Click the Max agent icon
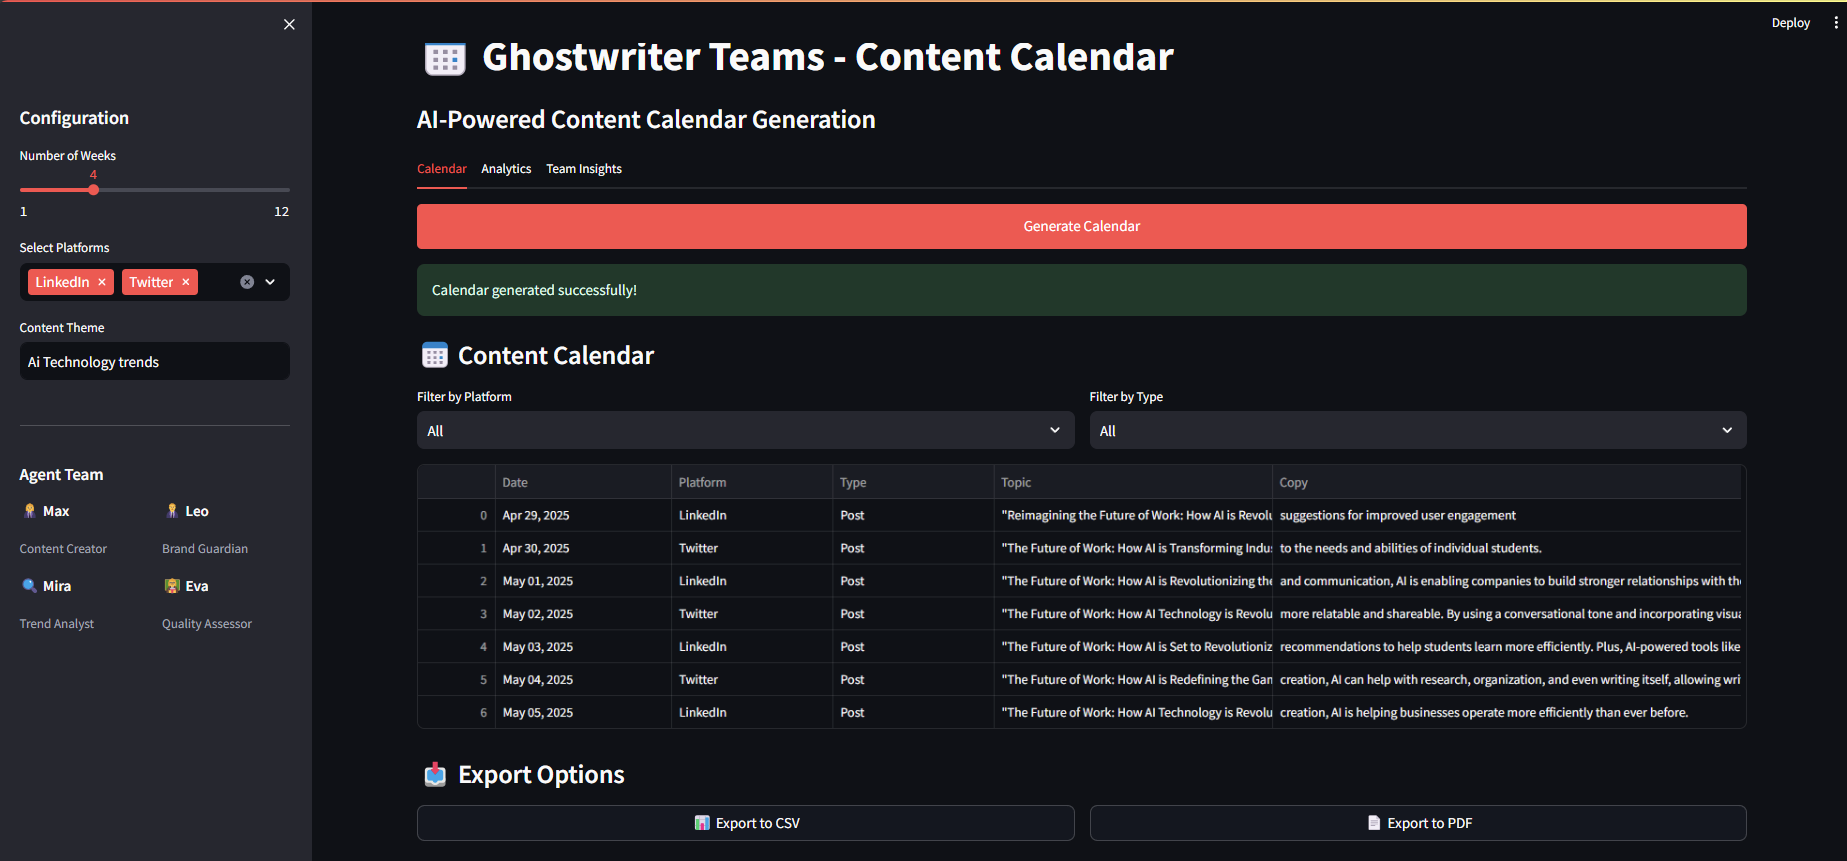This screenshot has height=861, width=1847. pos(30,511)
